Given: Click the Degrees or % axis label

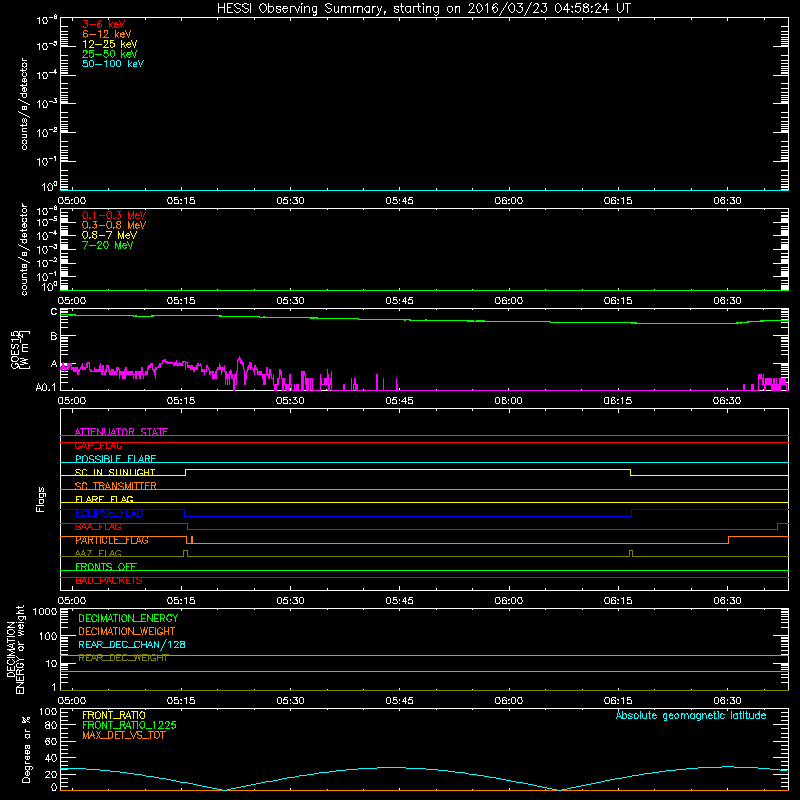Looking at the screenshot, I should point(26,749).
